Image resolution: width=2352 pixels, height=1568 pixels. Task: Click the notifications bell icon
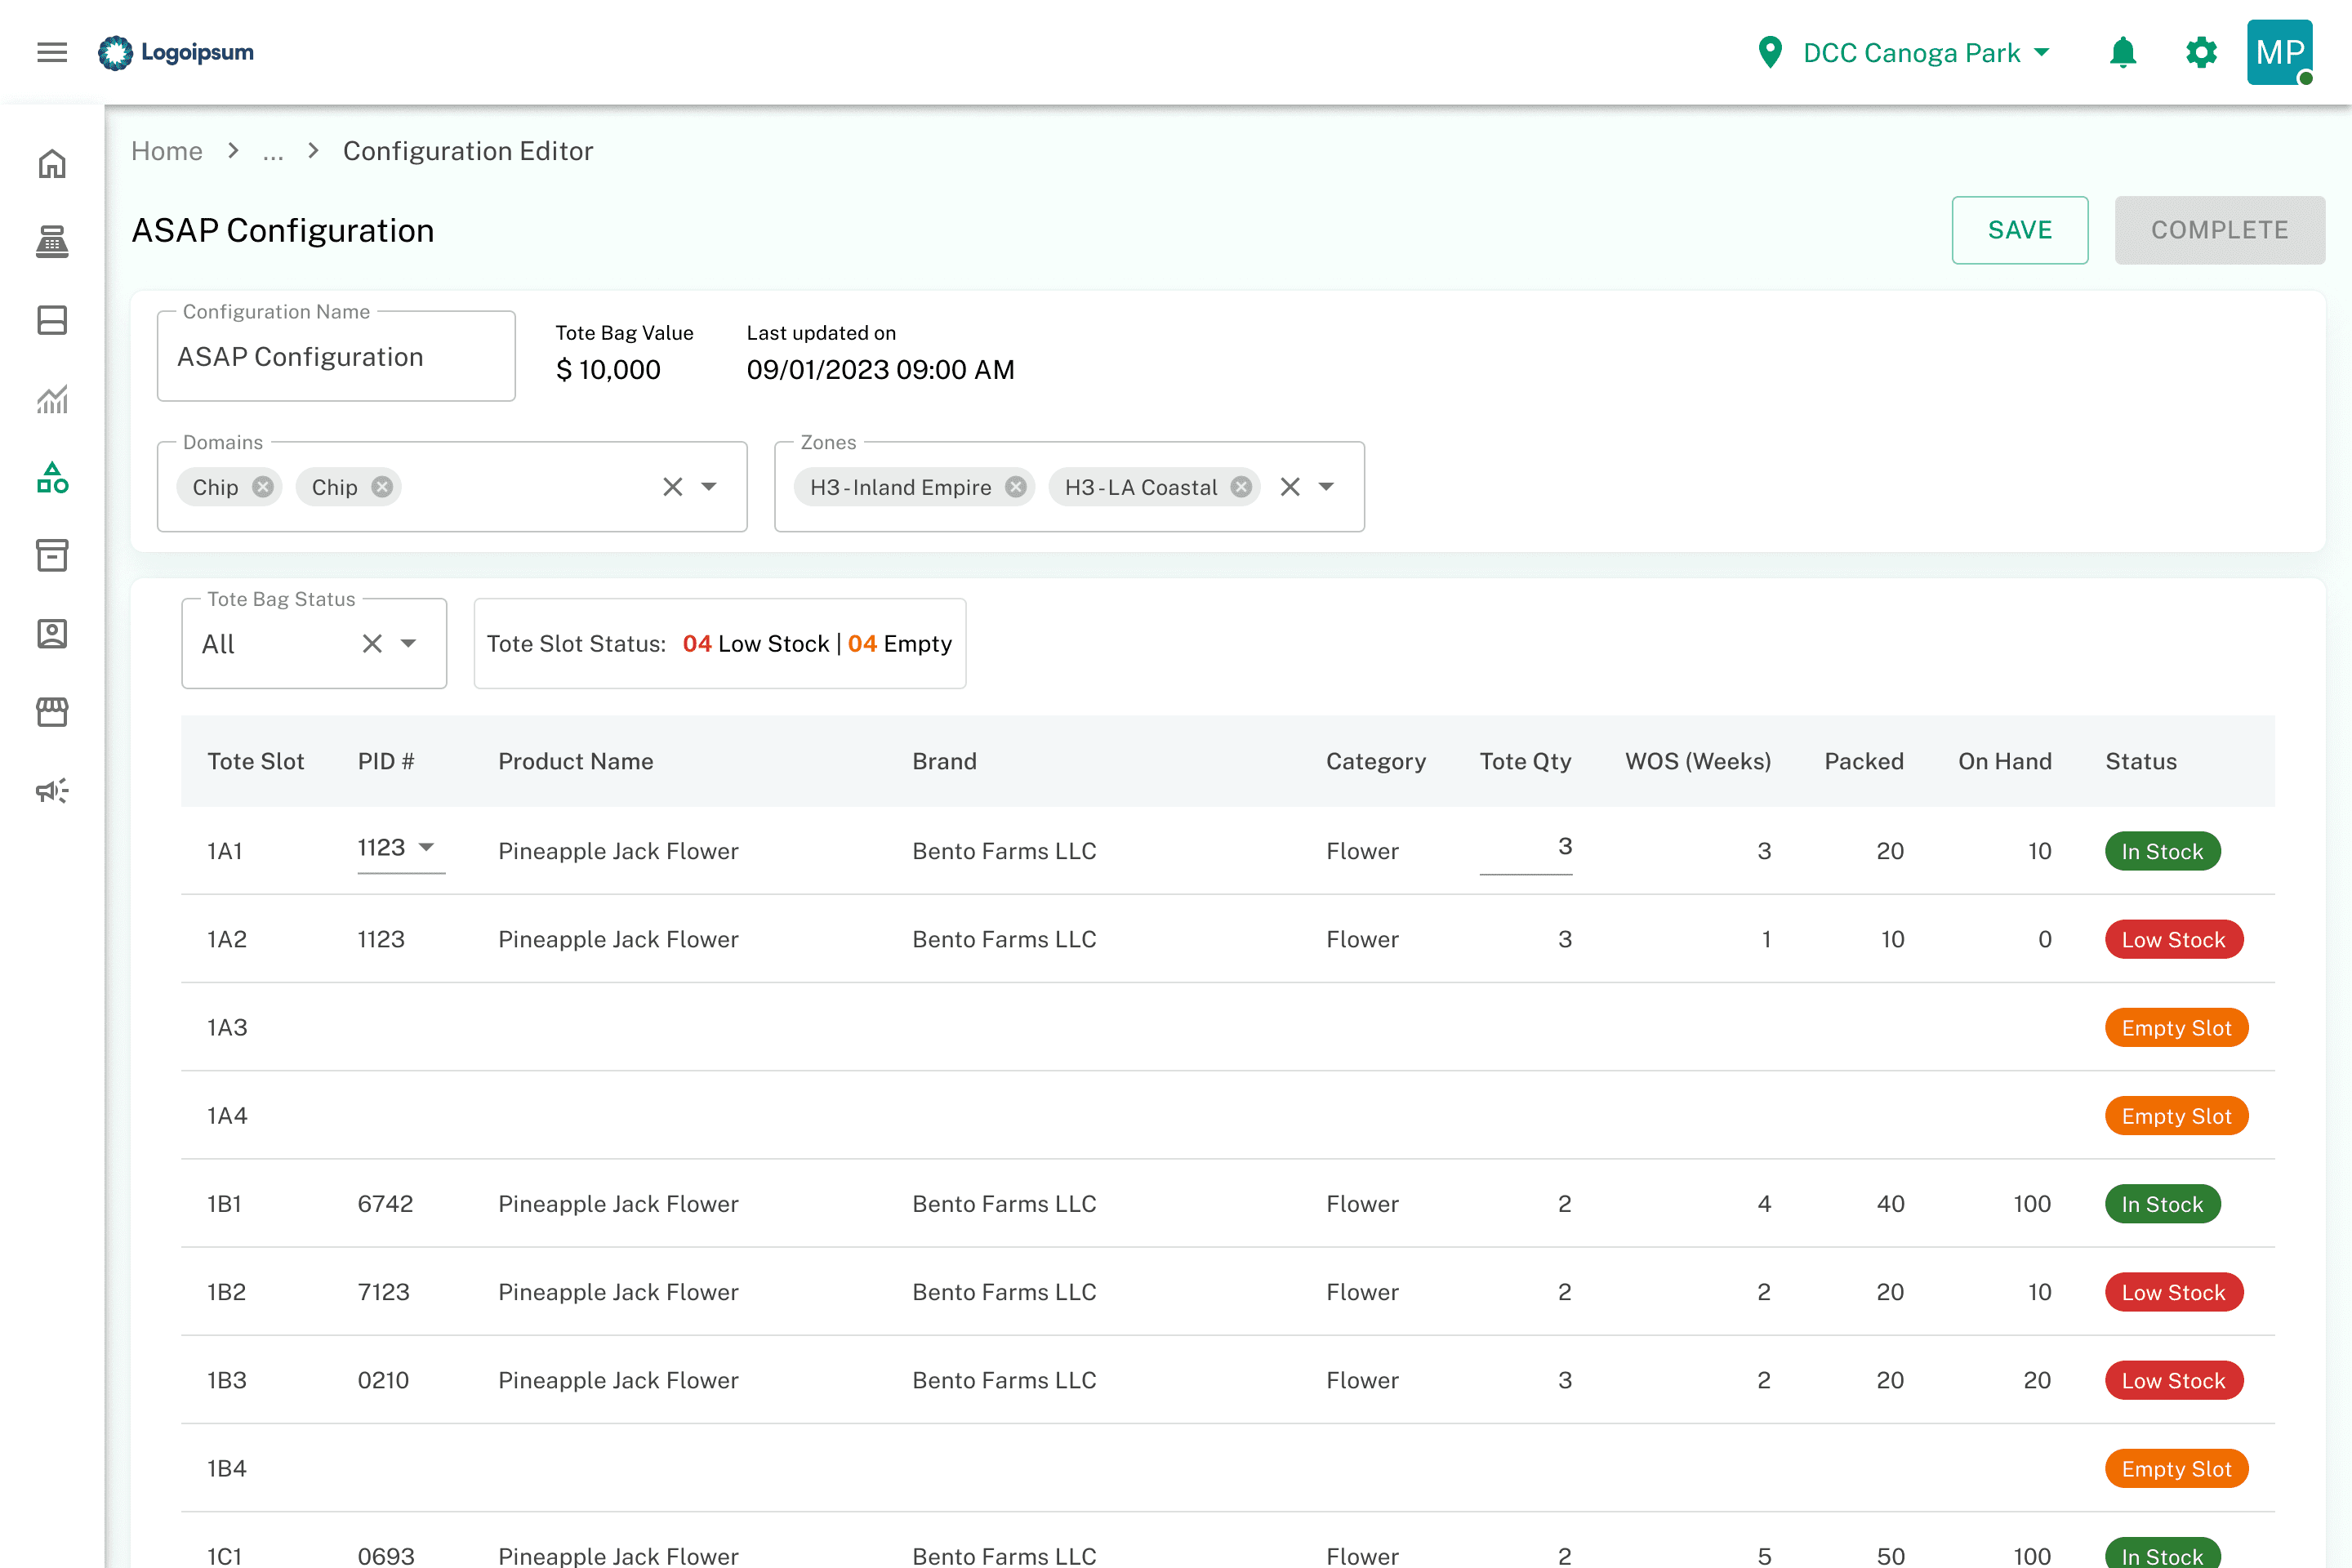2122,52
